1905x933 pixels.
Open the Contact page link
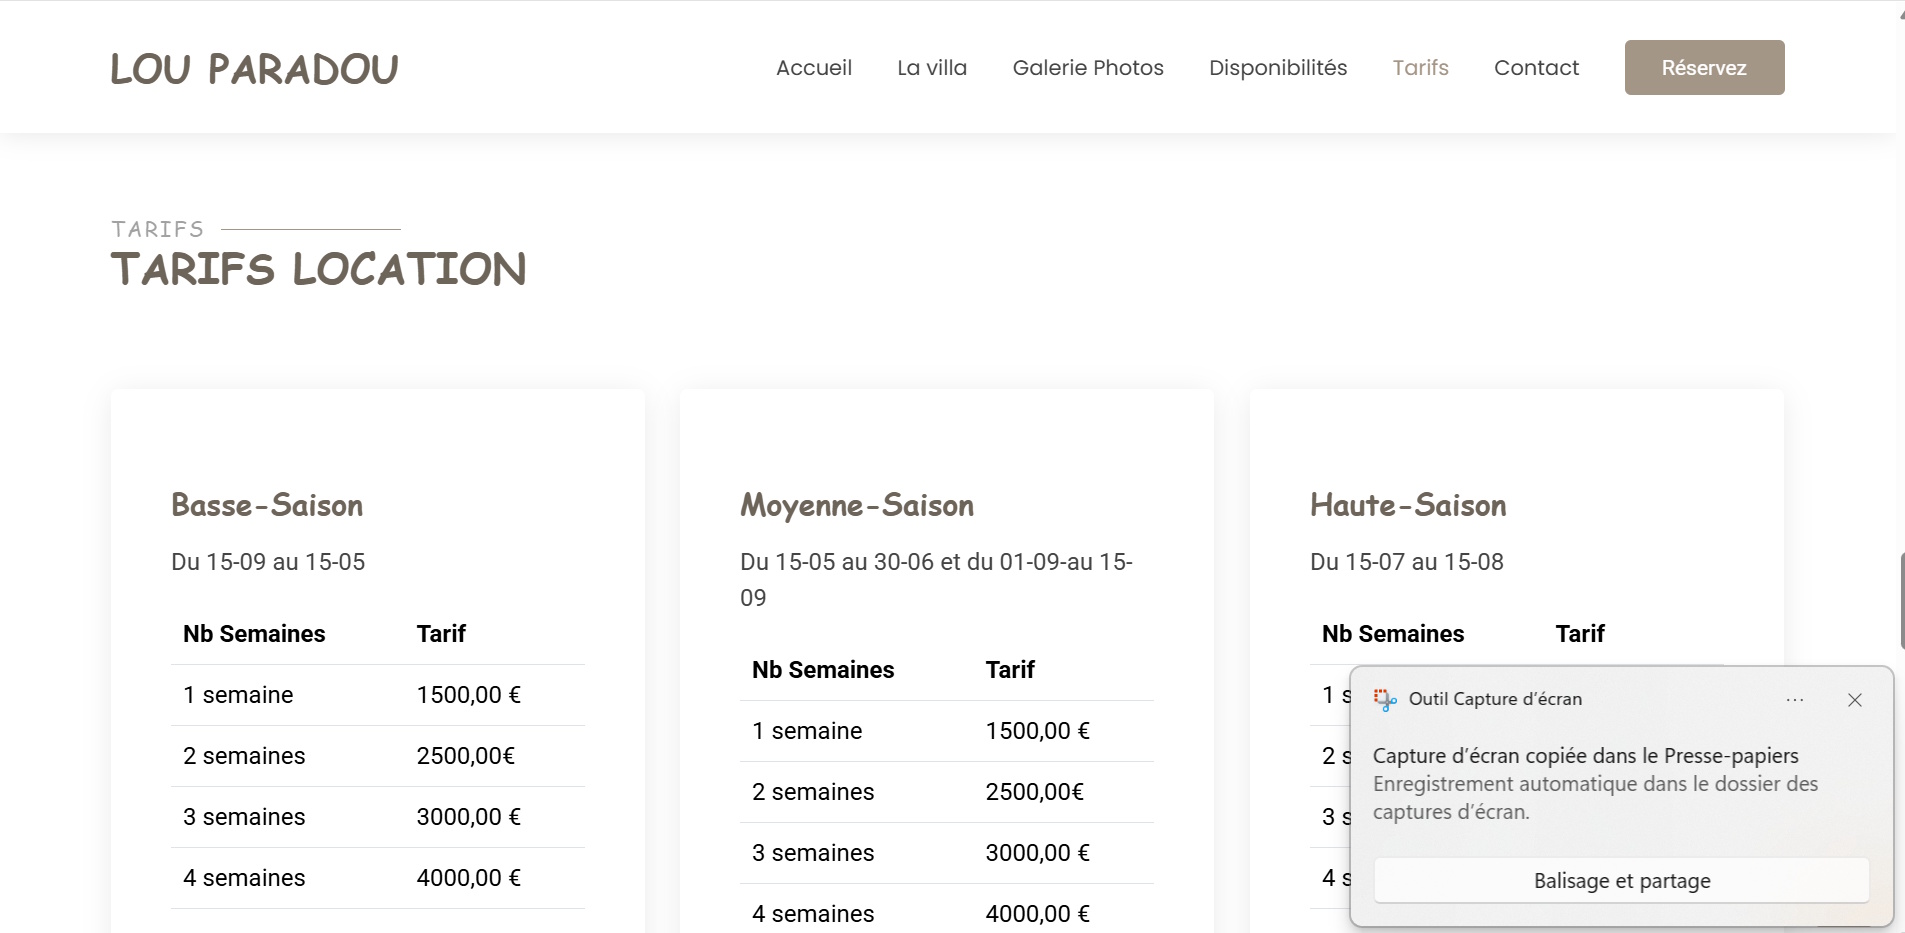click(1536, 68)
